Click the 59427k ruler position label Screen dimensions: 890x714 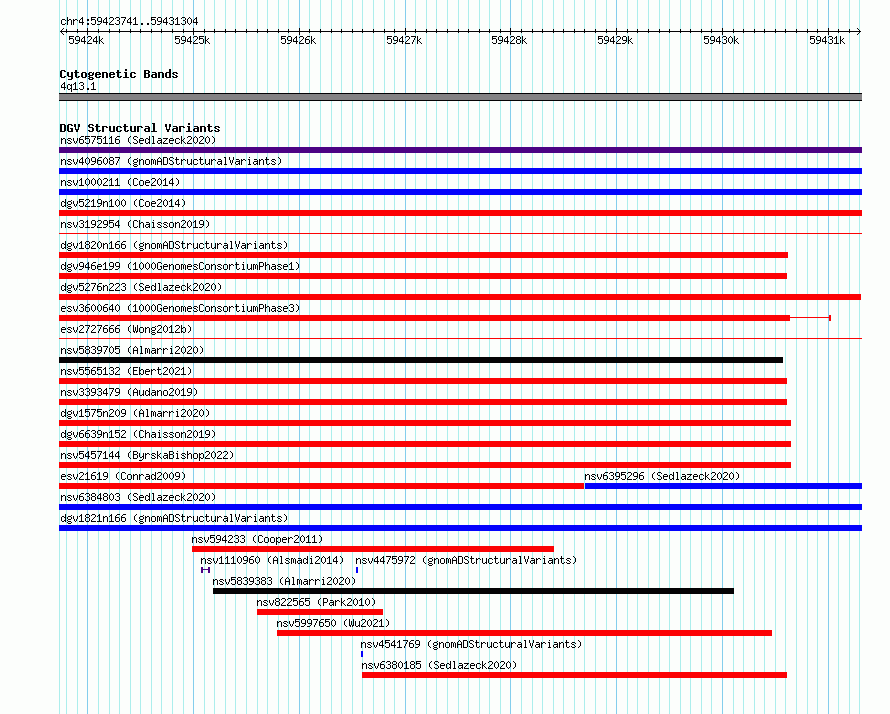point(404,40)
